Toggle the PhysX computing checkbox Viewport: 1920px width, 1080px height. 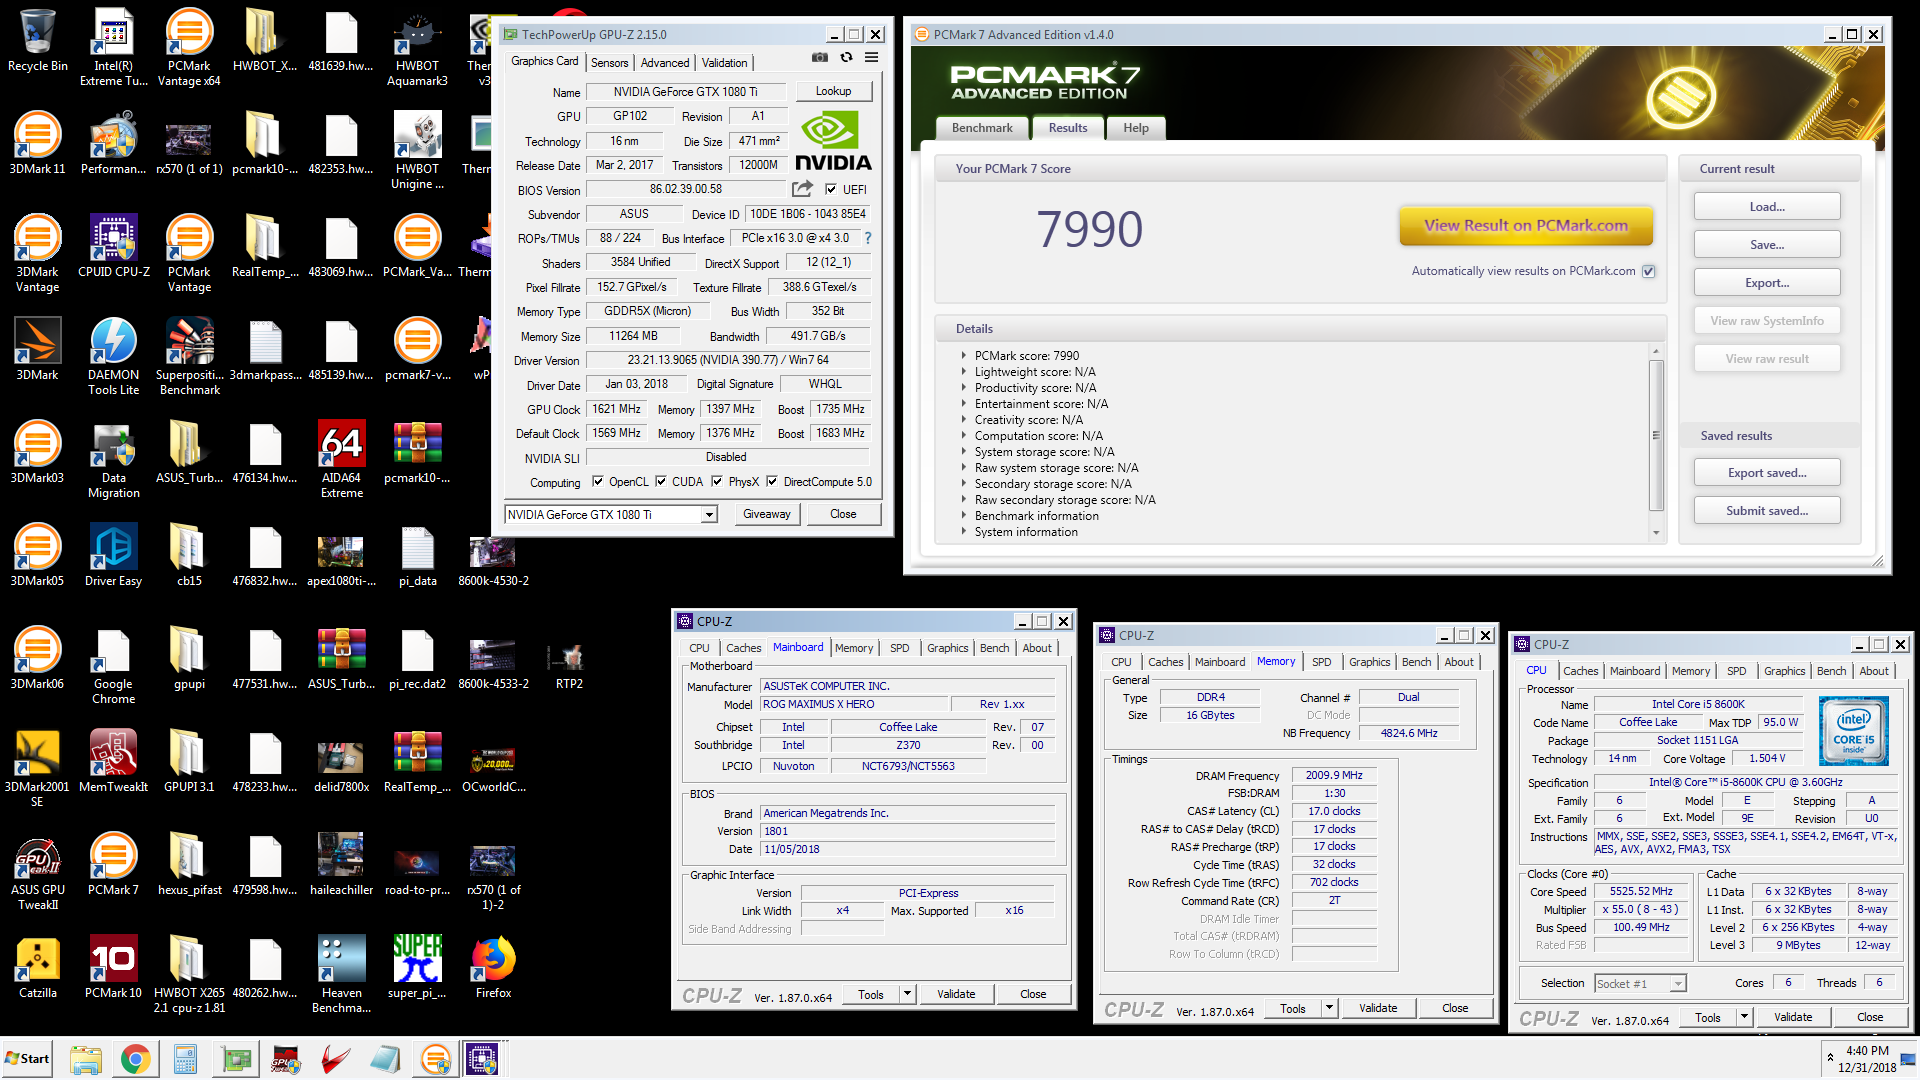coord(717,481)
